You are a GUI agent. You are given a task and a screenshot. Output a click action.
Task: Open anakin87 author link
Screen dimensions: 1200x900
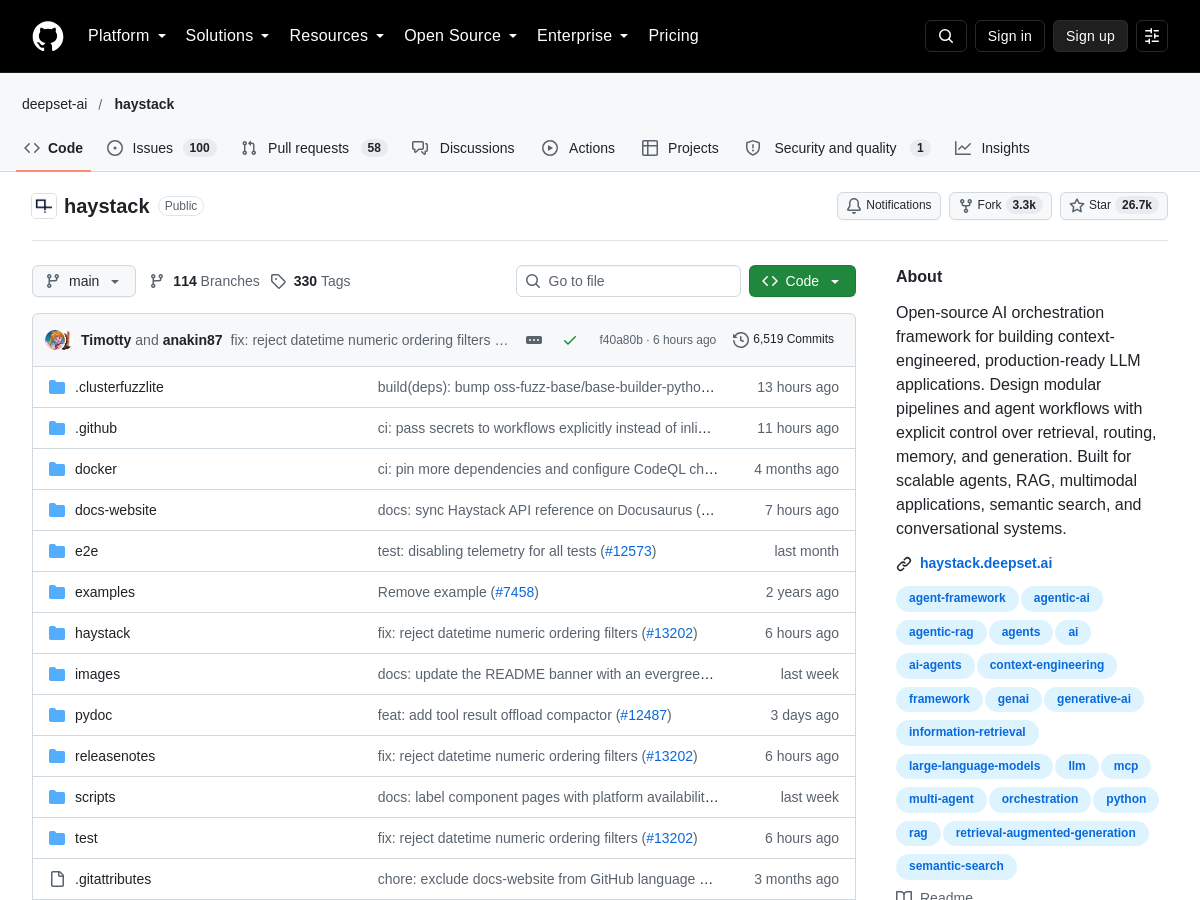click(193, 340)
